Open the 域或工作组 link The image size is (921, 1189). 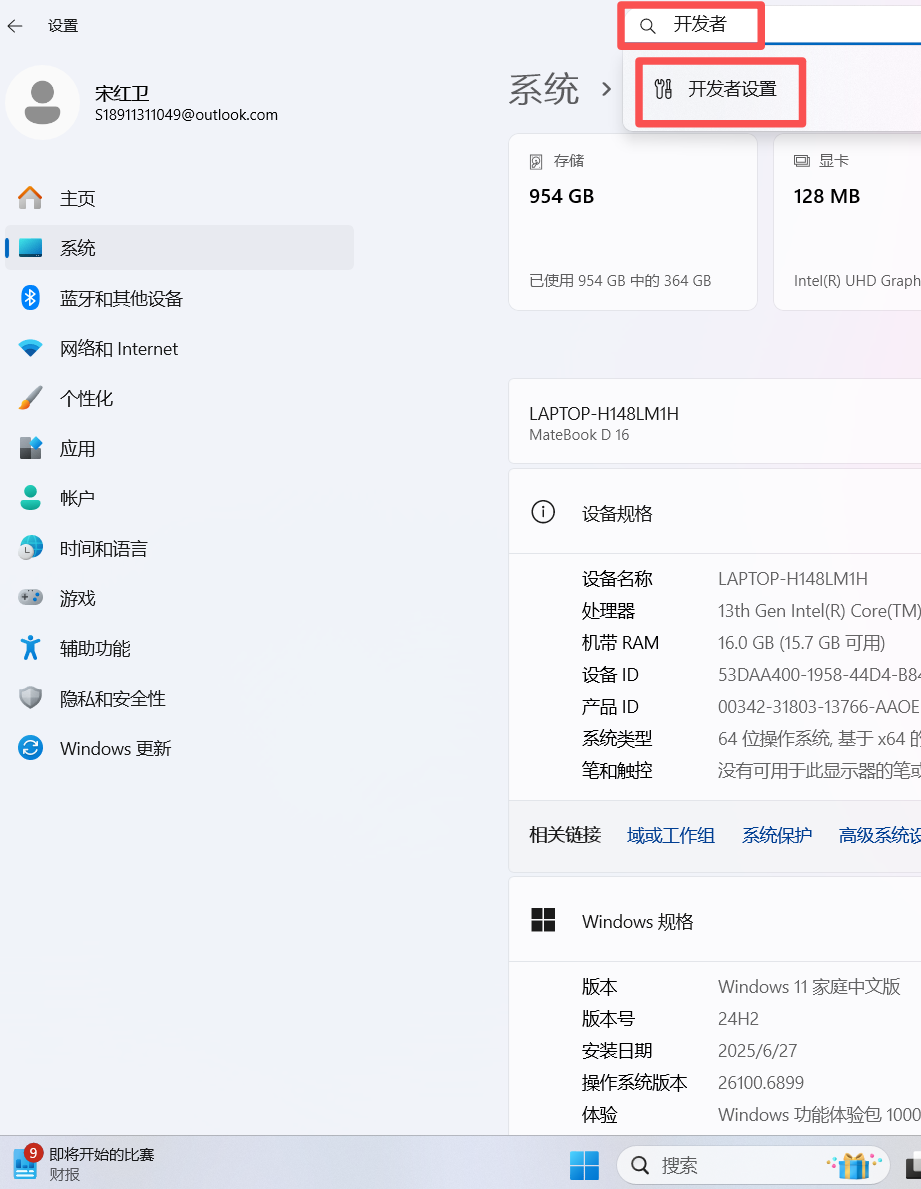point(671,835)
